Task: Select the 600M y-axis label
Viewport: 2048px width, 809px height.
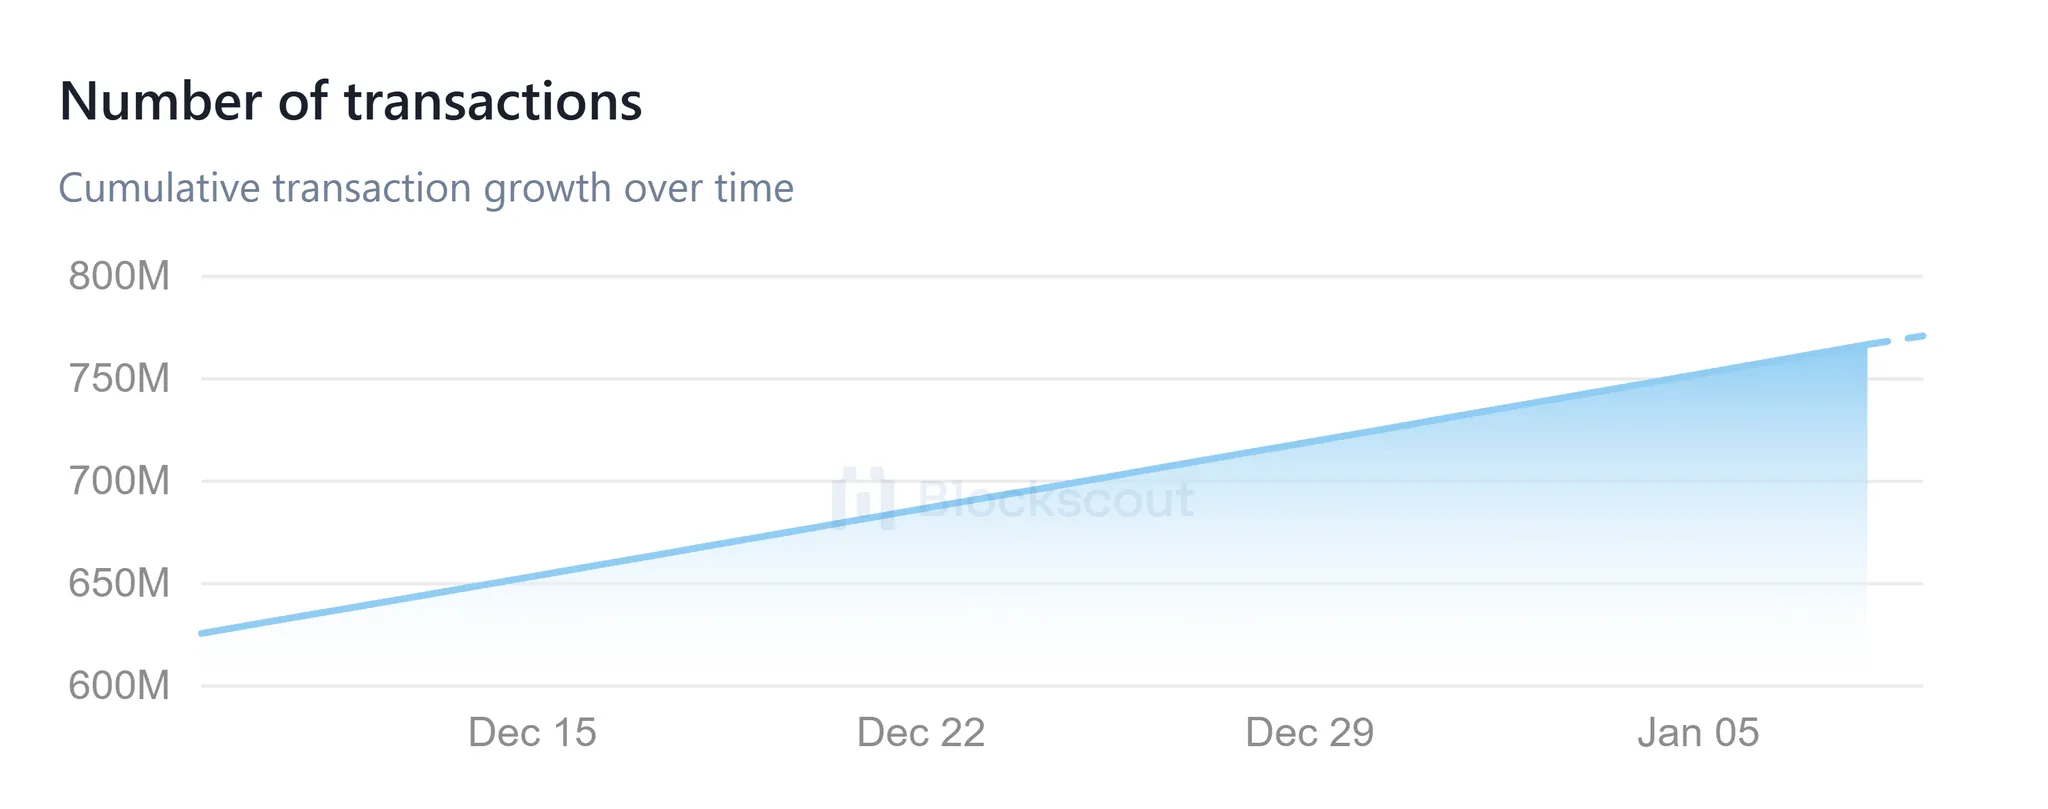Action: click(119, 686)
